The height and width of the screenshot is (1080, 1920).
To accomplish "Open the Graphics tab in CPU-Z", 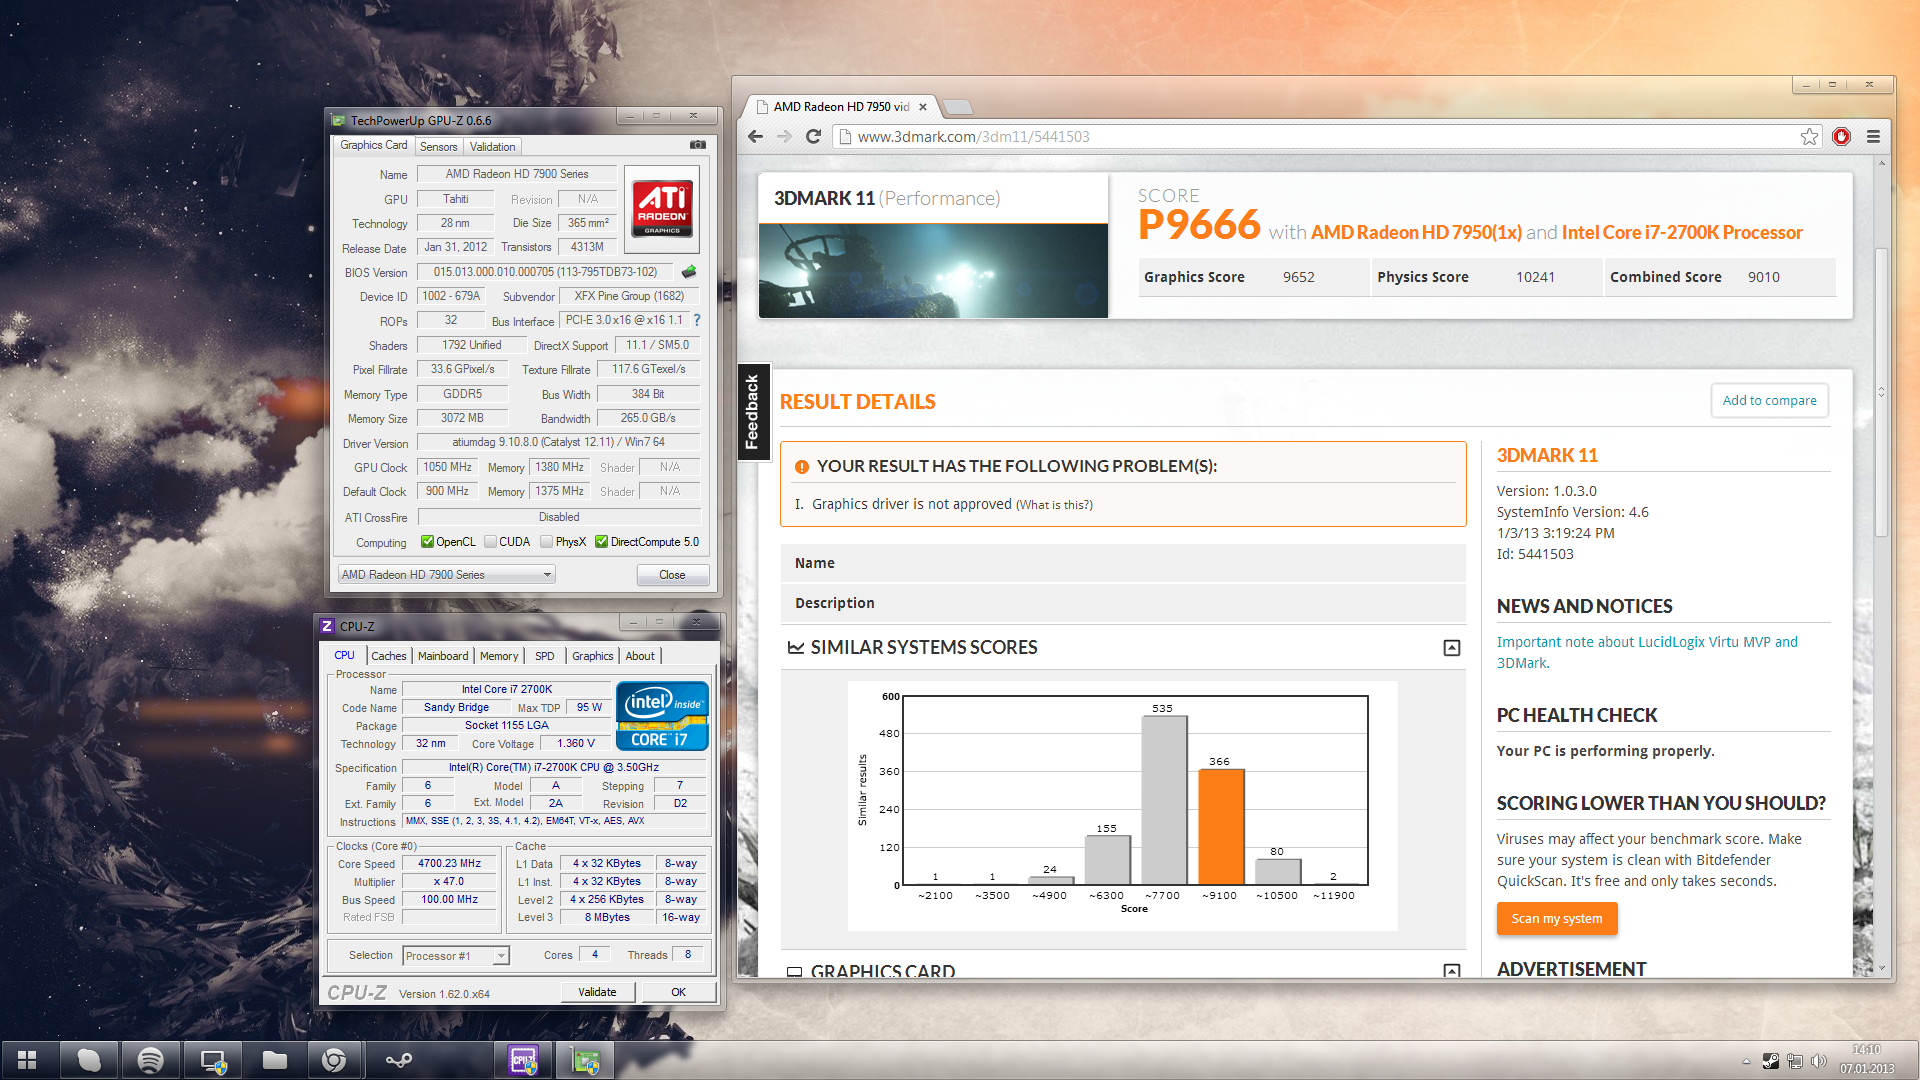I will click(x=593, y=656).
